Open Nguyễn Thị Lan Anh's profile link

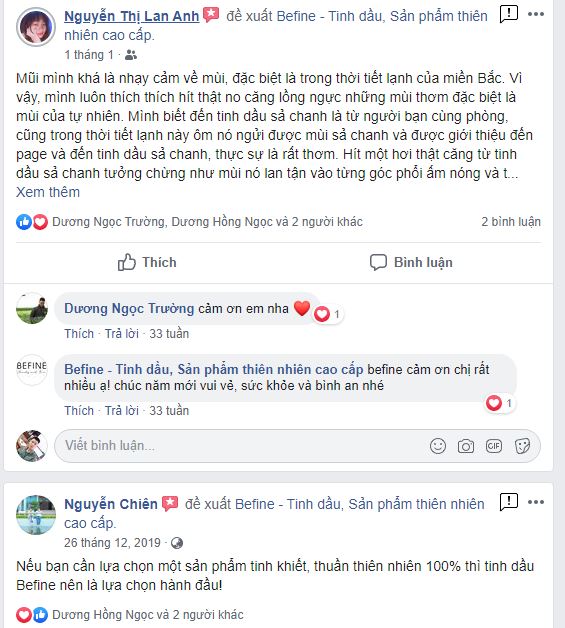[x=132, y=16]
